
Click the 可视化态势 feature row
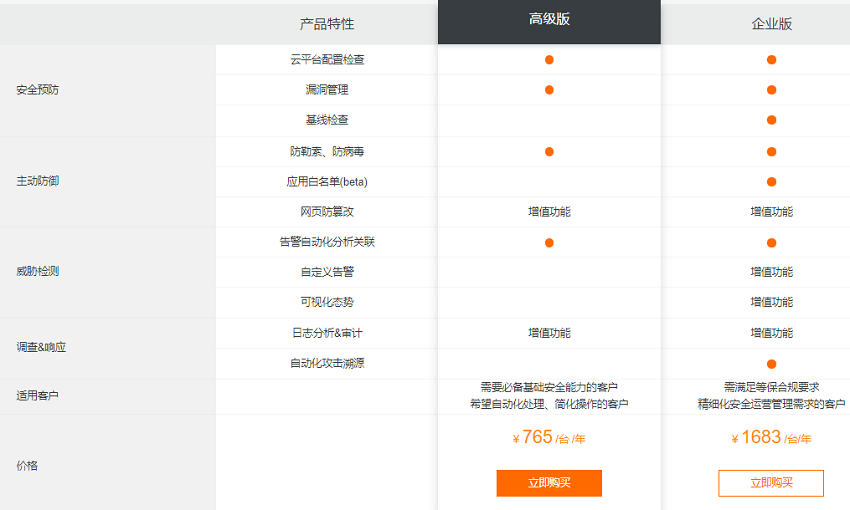click(x=327, y=302)
